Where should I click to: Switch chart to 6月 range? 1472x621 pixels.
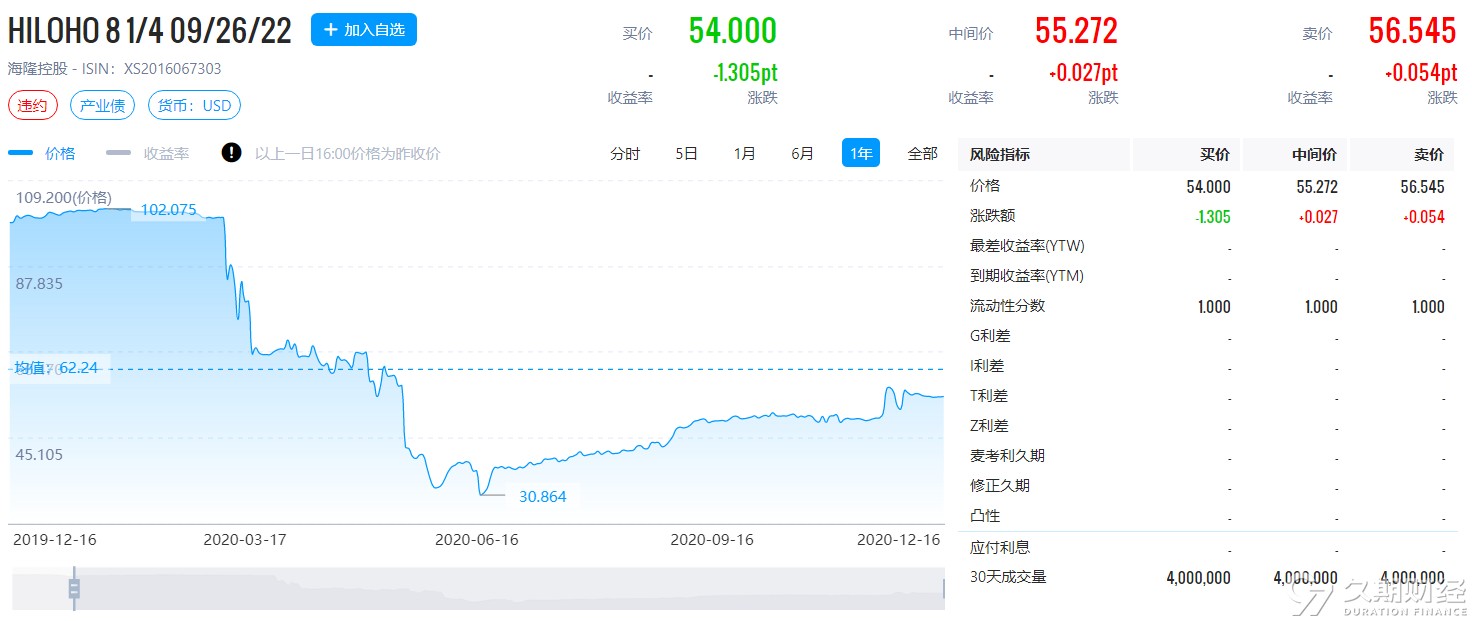(x=802, y=153)
